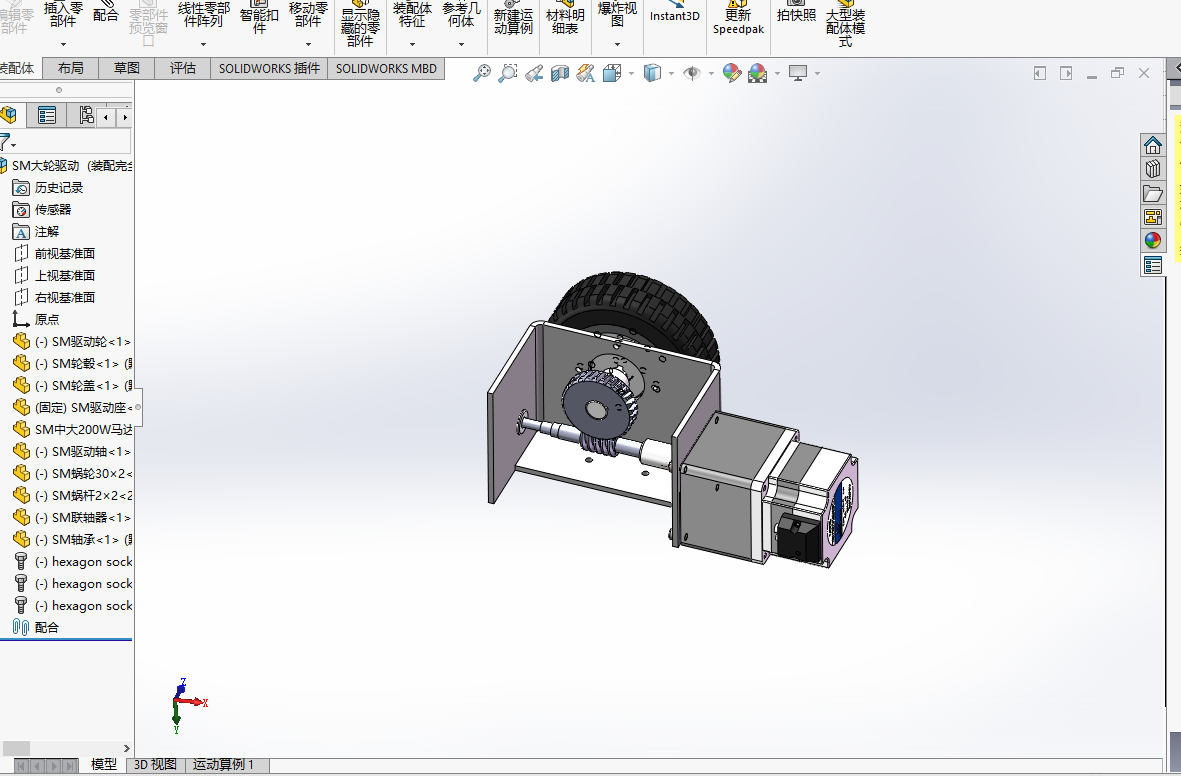Open the 模型 bottom tab
Viewport: 1181px width, 776px height.
click(x=104, y=764)
